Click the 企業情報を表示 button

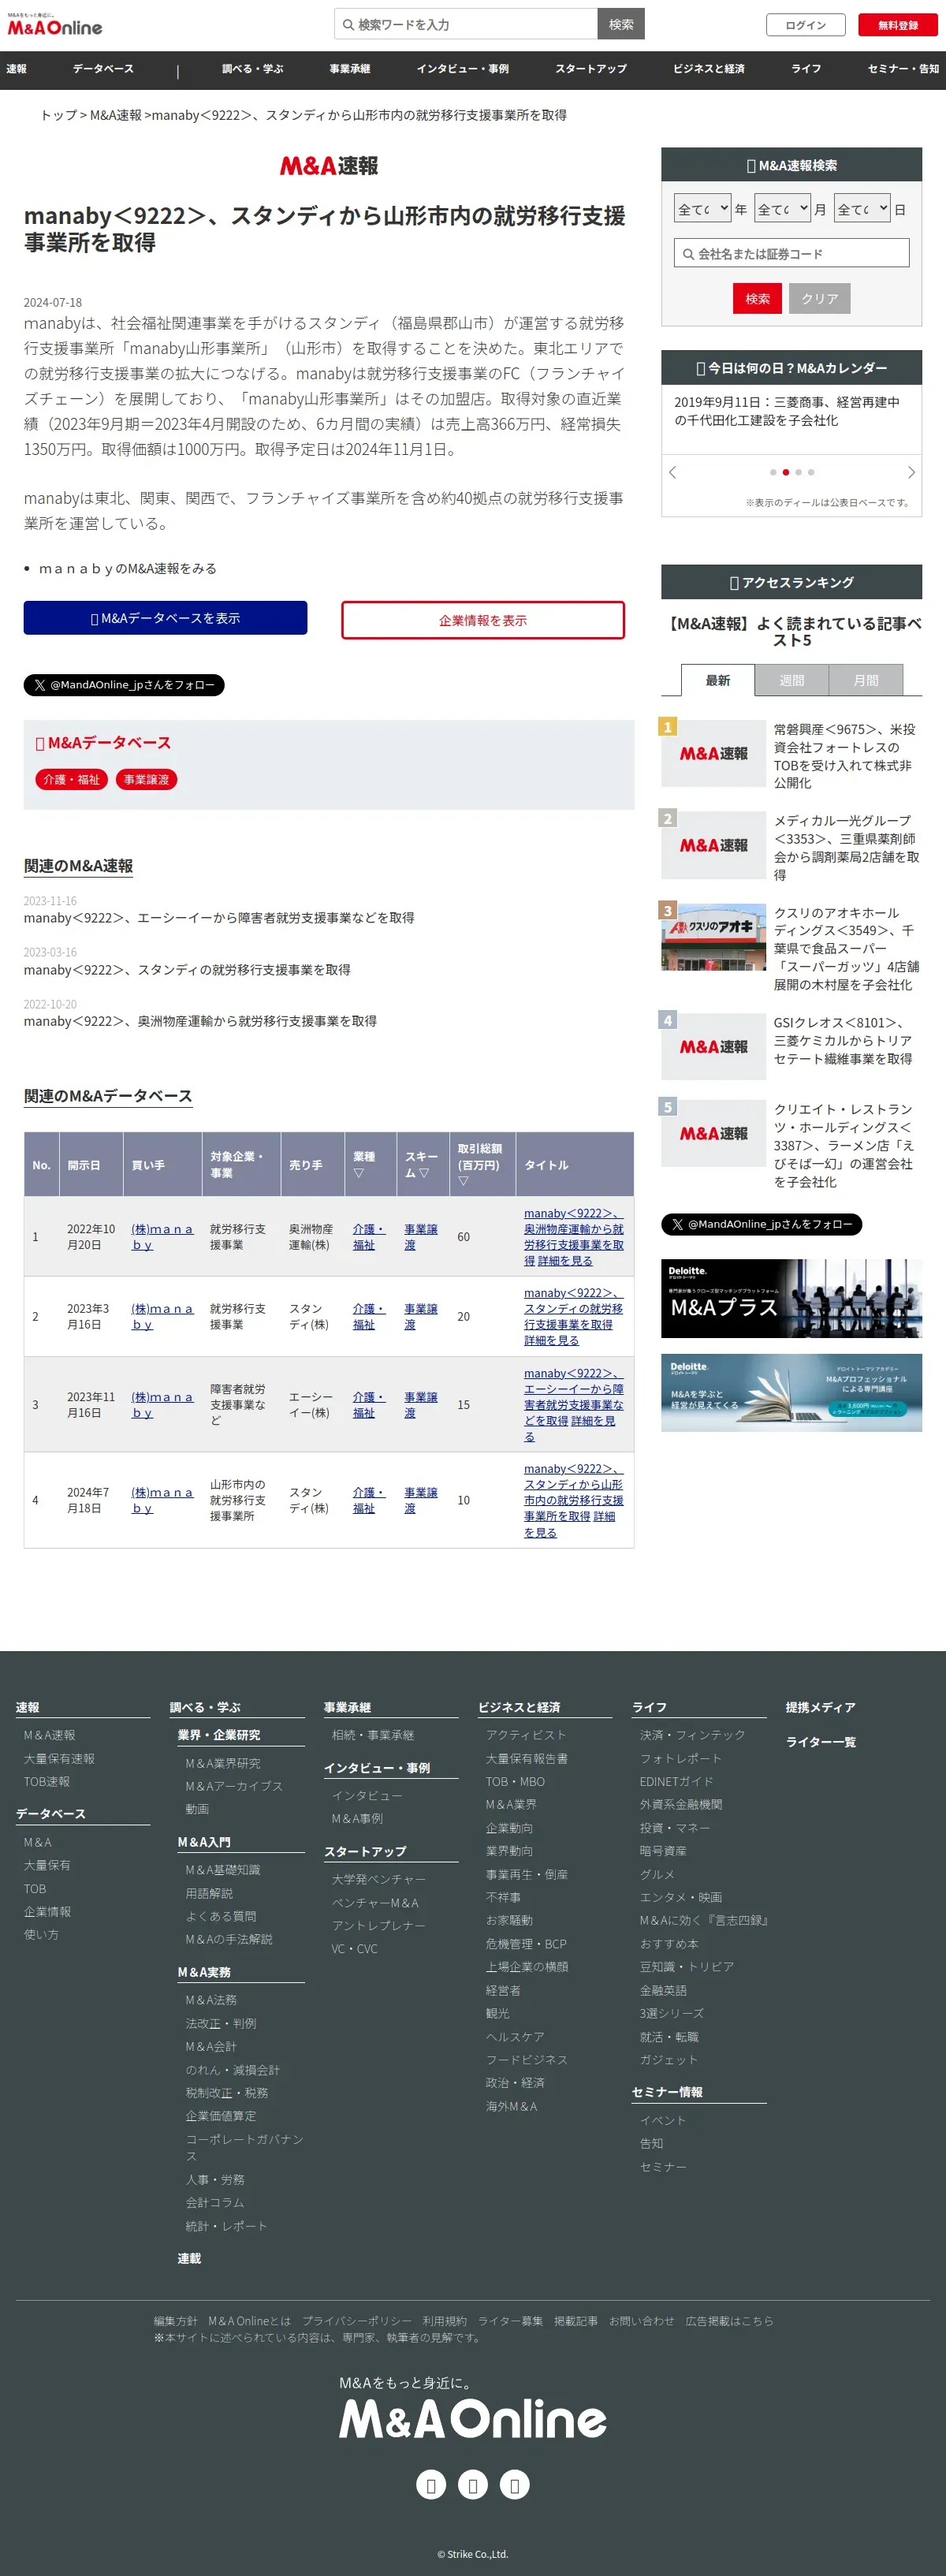pos(483,620)
